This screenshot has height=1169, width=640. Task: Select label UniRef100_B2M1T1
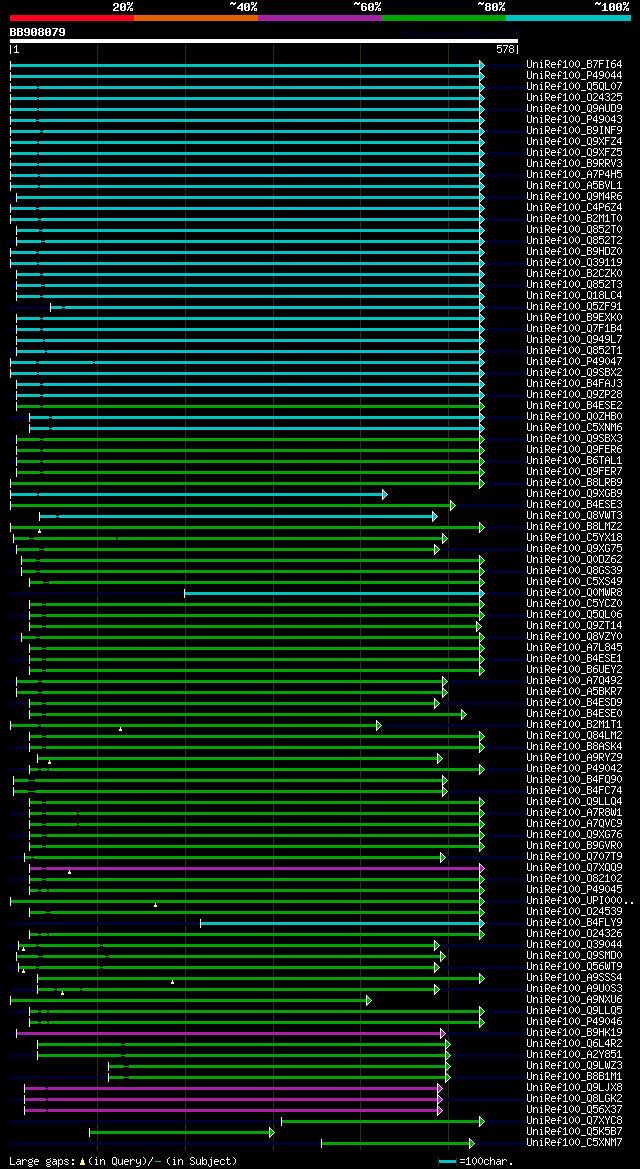coord(574,725)
